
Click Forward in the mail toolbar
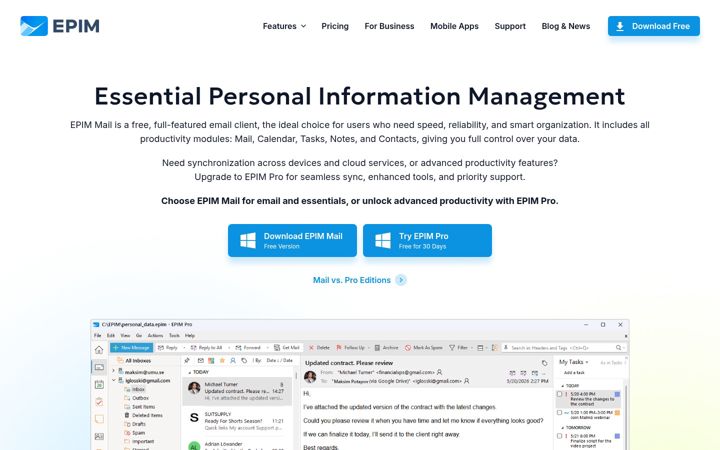click(248, 348)
